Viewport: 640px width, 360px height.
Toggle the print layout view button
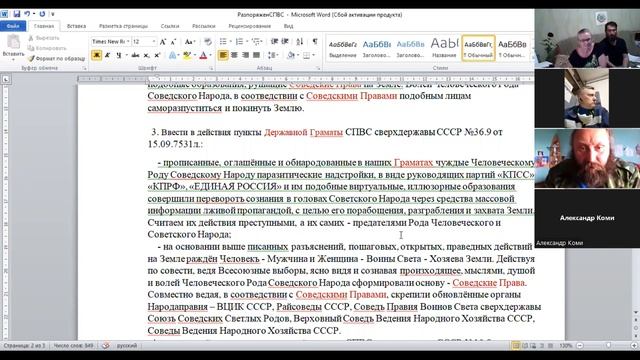tap(516, 346)
